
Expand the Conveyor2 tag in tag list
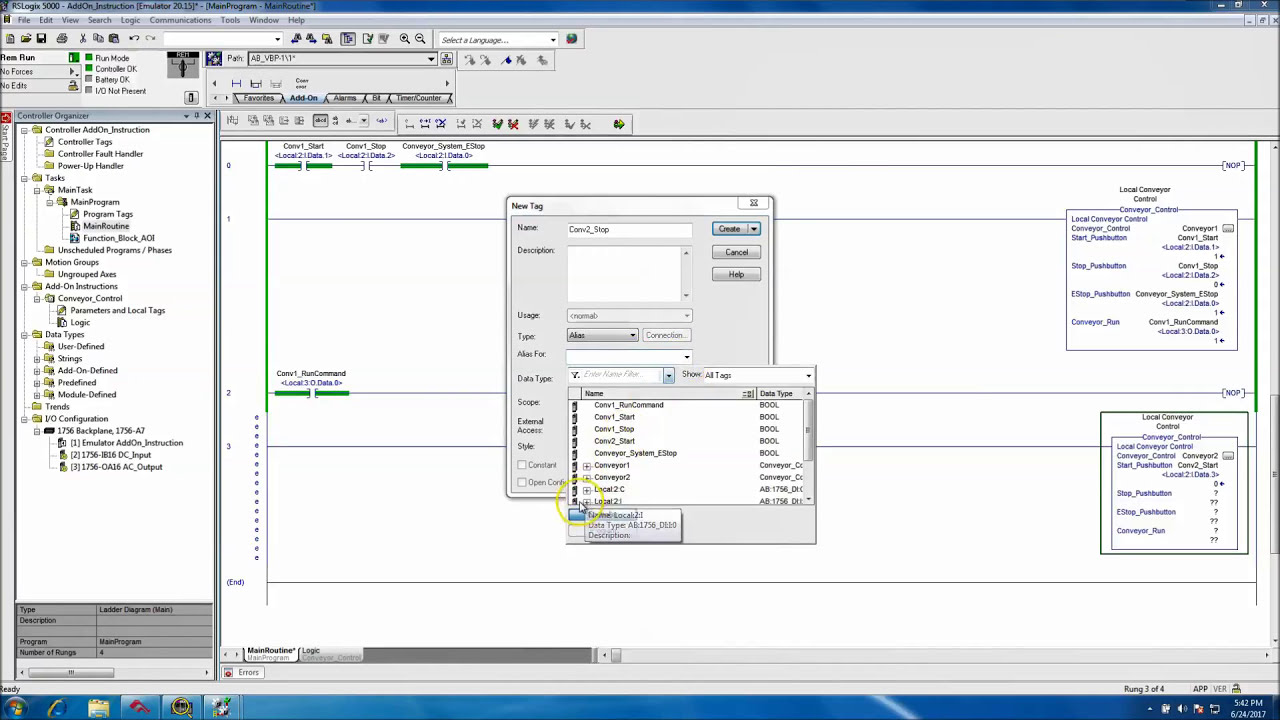(587, 478)
